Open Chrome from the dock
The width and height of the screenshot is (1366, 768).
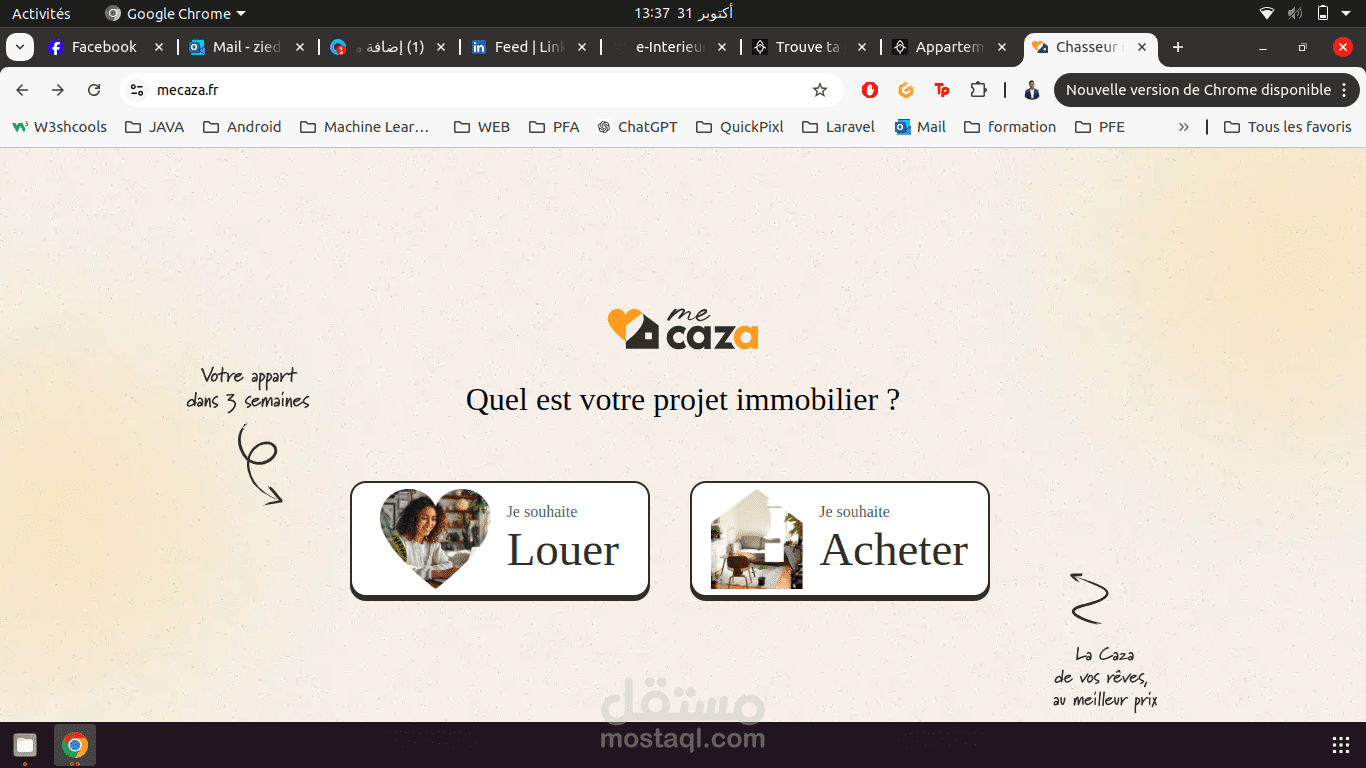coord(75,745)
